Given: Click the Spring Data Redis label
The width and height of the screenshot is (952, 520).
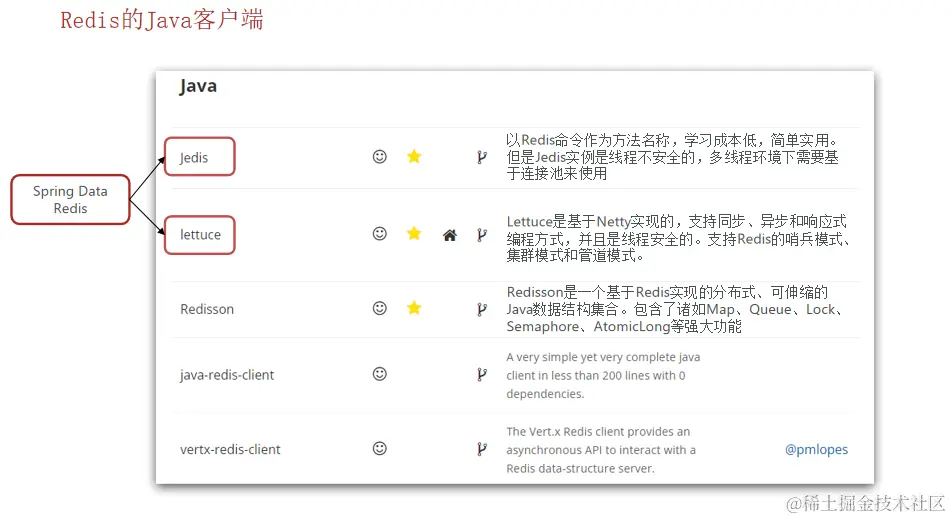Looking at the screenshot, I should 70,200.
